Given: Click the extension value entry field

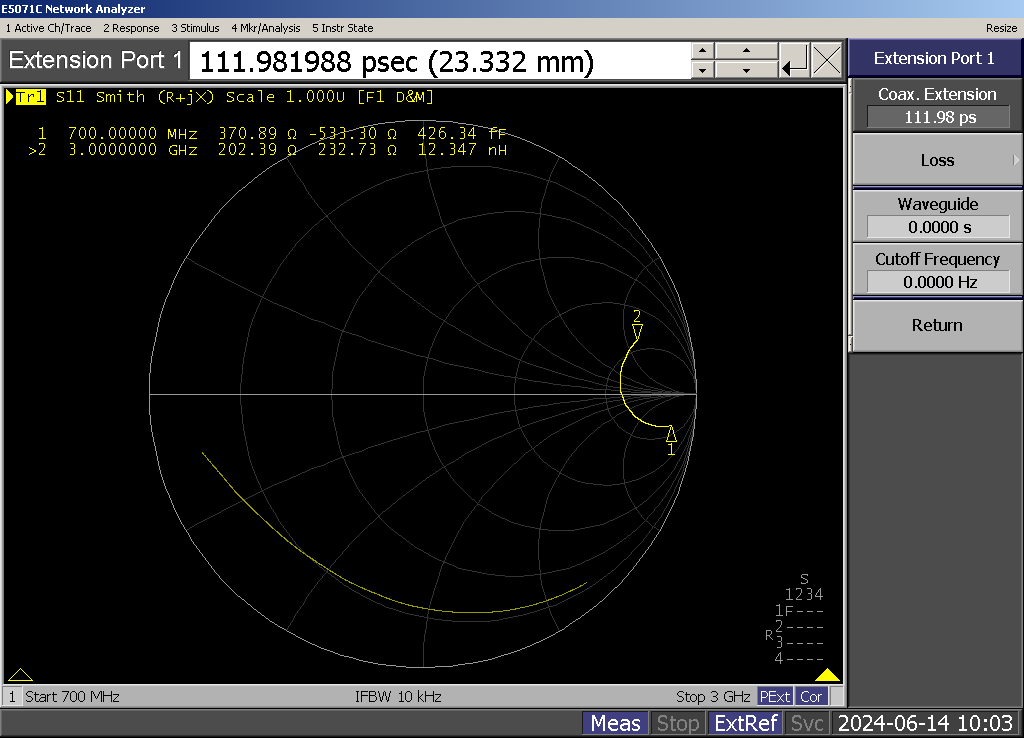Looking at the screenshot, I should (x=438, y=62).
